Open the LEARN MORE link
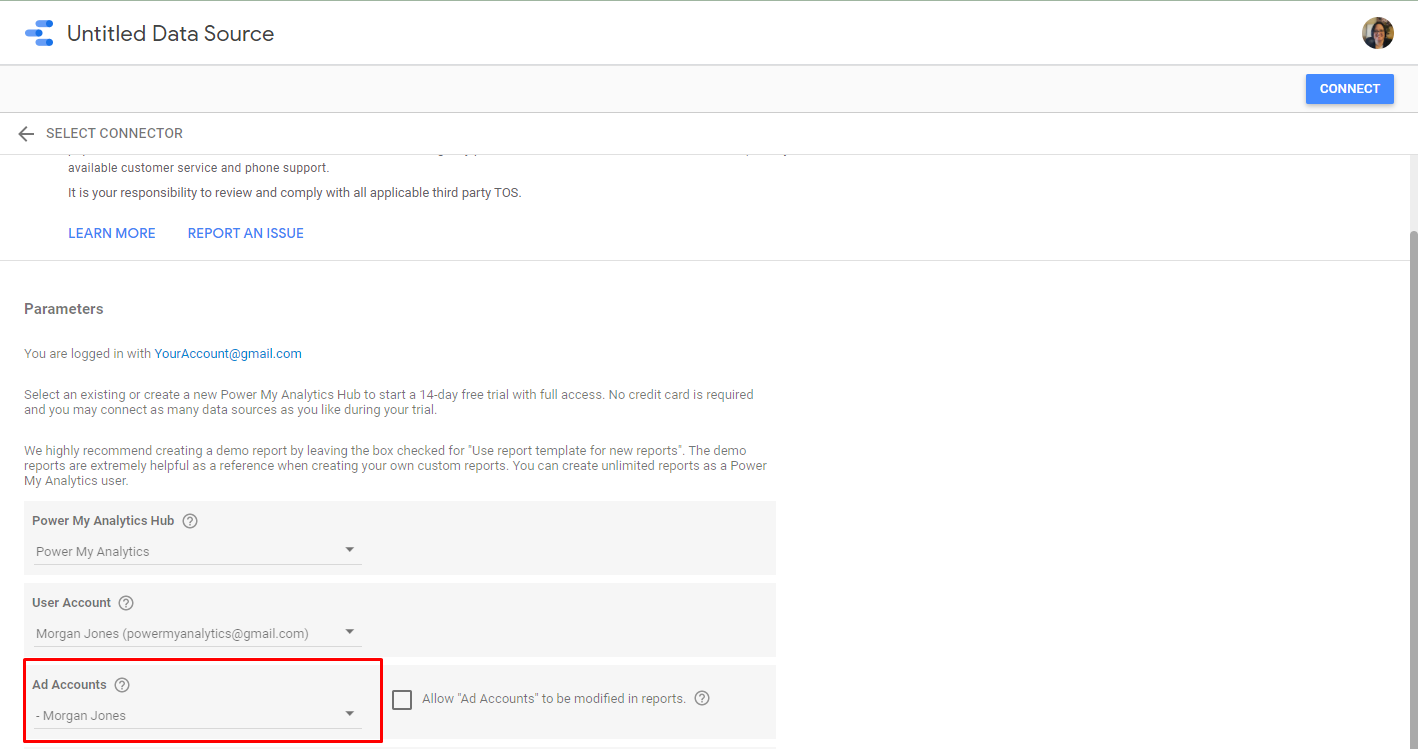Viewport: 1418px width, 749px height. (112, 233)
